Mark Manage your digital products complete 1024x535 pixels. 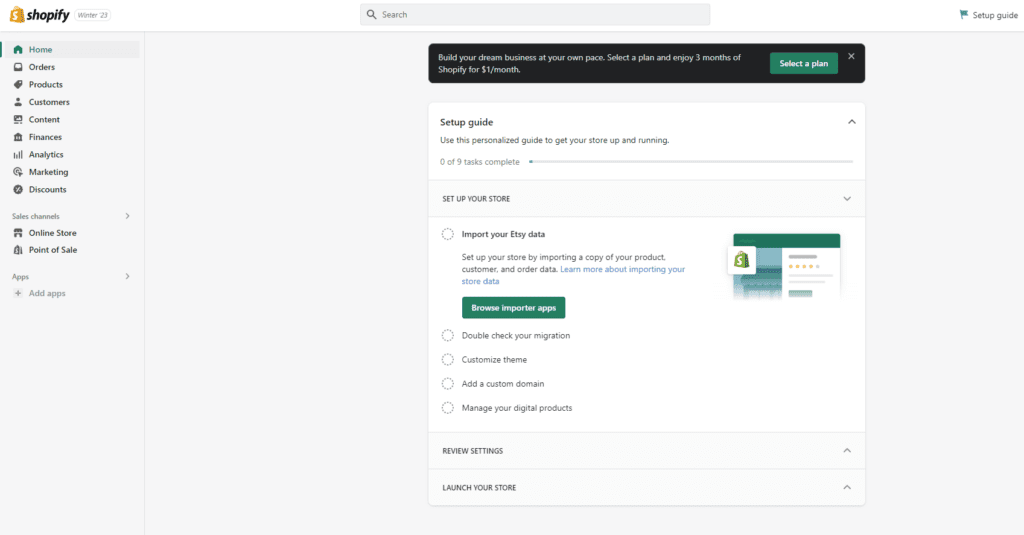tap(447, 408)
